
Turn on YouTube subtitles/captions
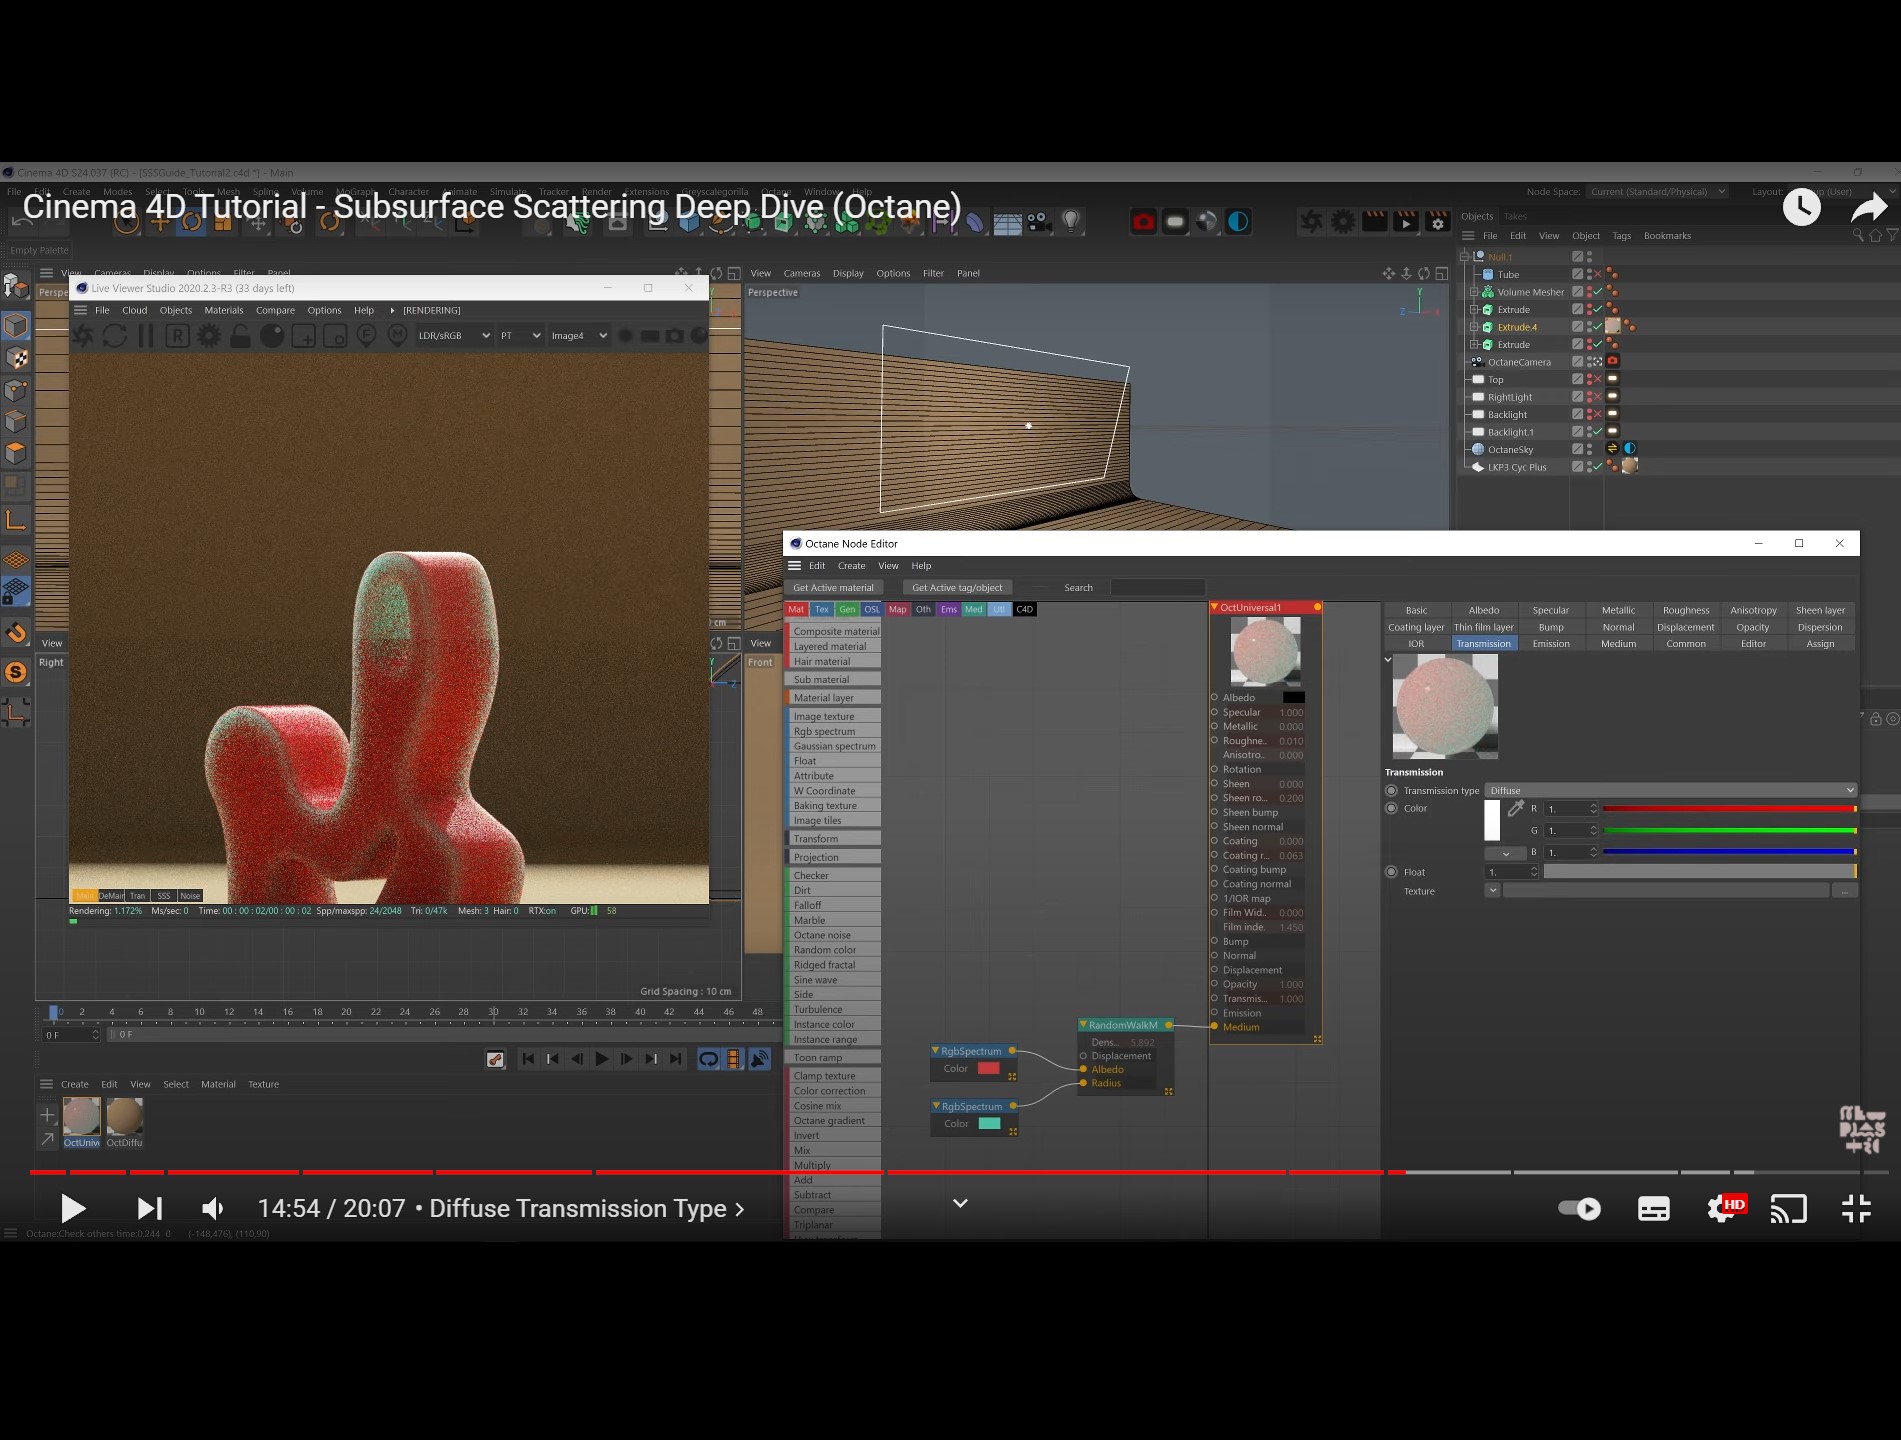tap(1653, 1209)
